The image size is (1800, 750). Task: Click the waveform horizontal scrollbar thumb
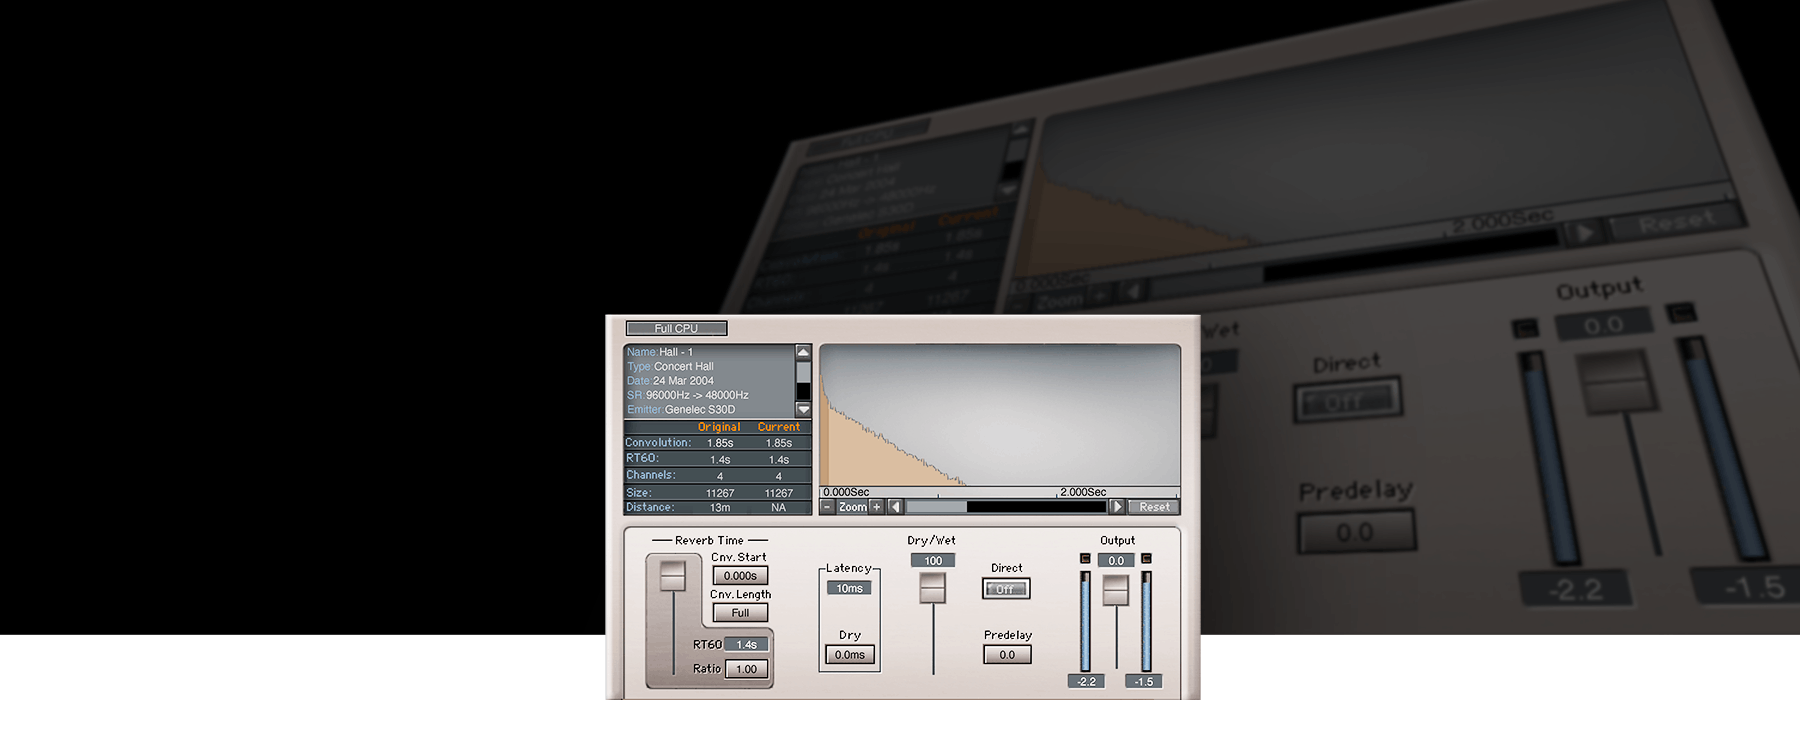coord(936,507)
